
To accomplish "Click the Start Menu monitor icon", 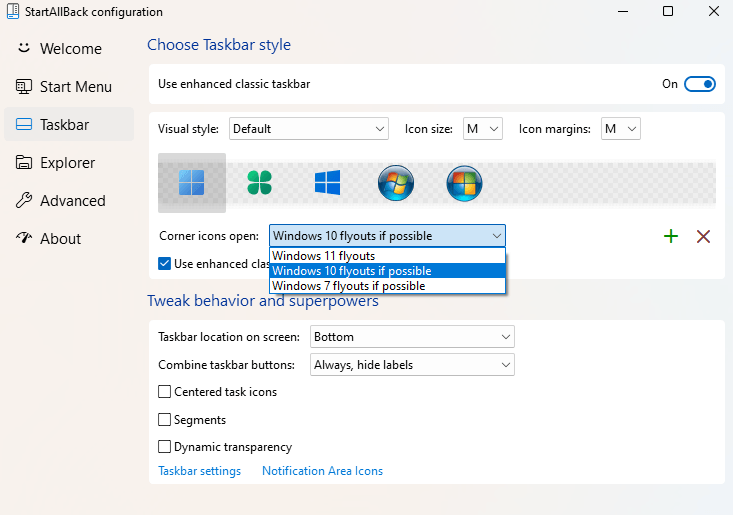I will (24, 86).
